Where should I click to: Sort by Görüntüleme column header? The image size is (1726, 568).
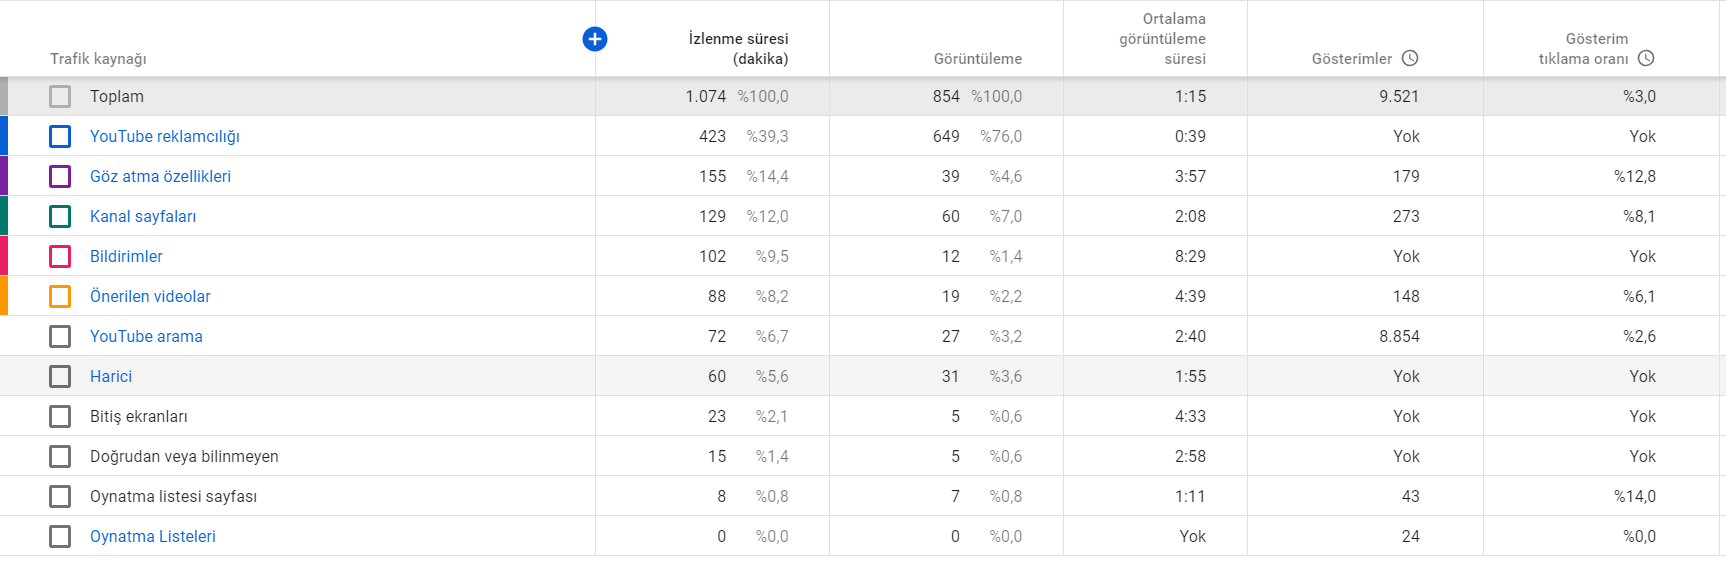click(978, 58)
